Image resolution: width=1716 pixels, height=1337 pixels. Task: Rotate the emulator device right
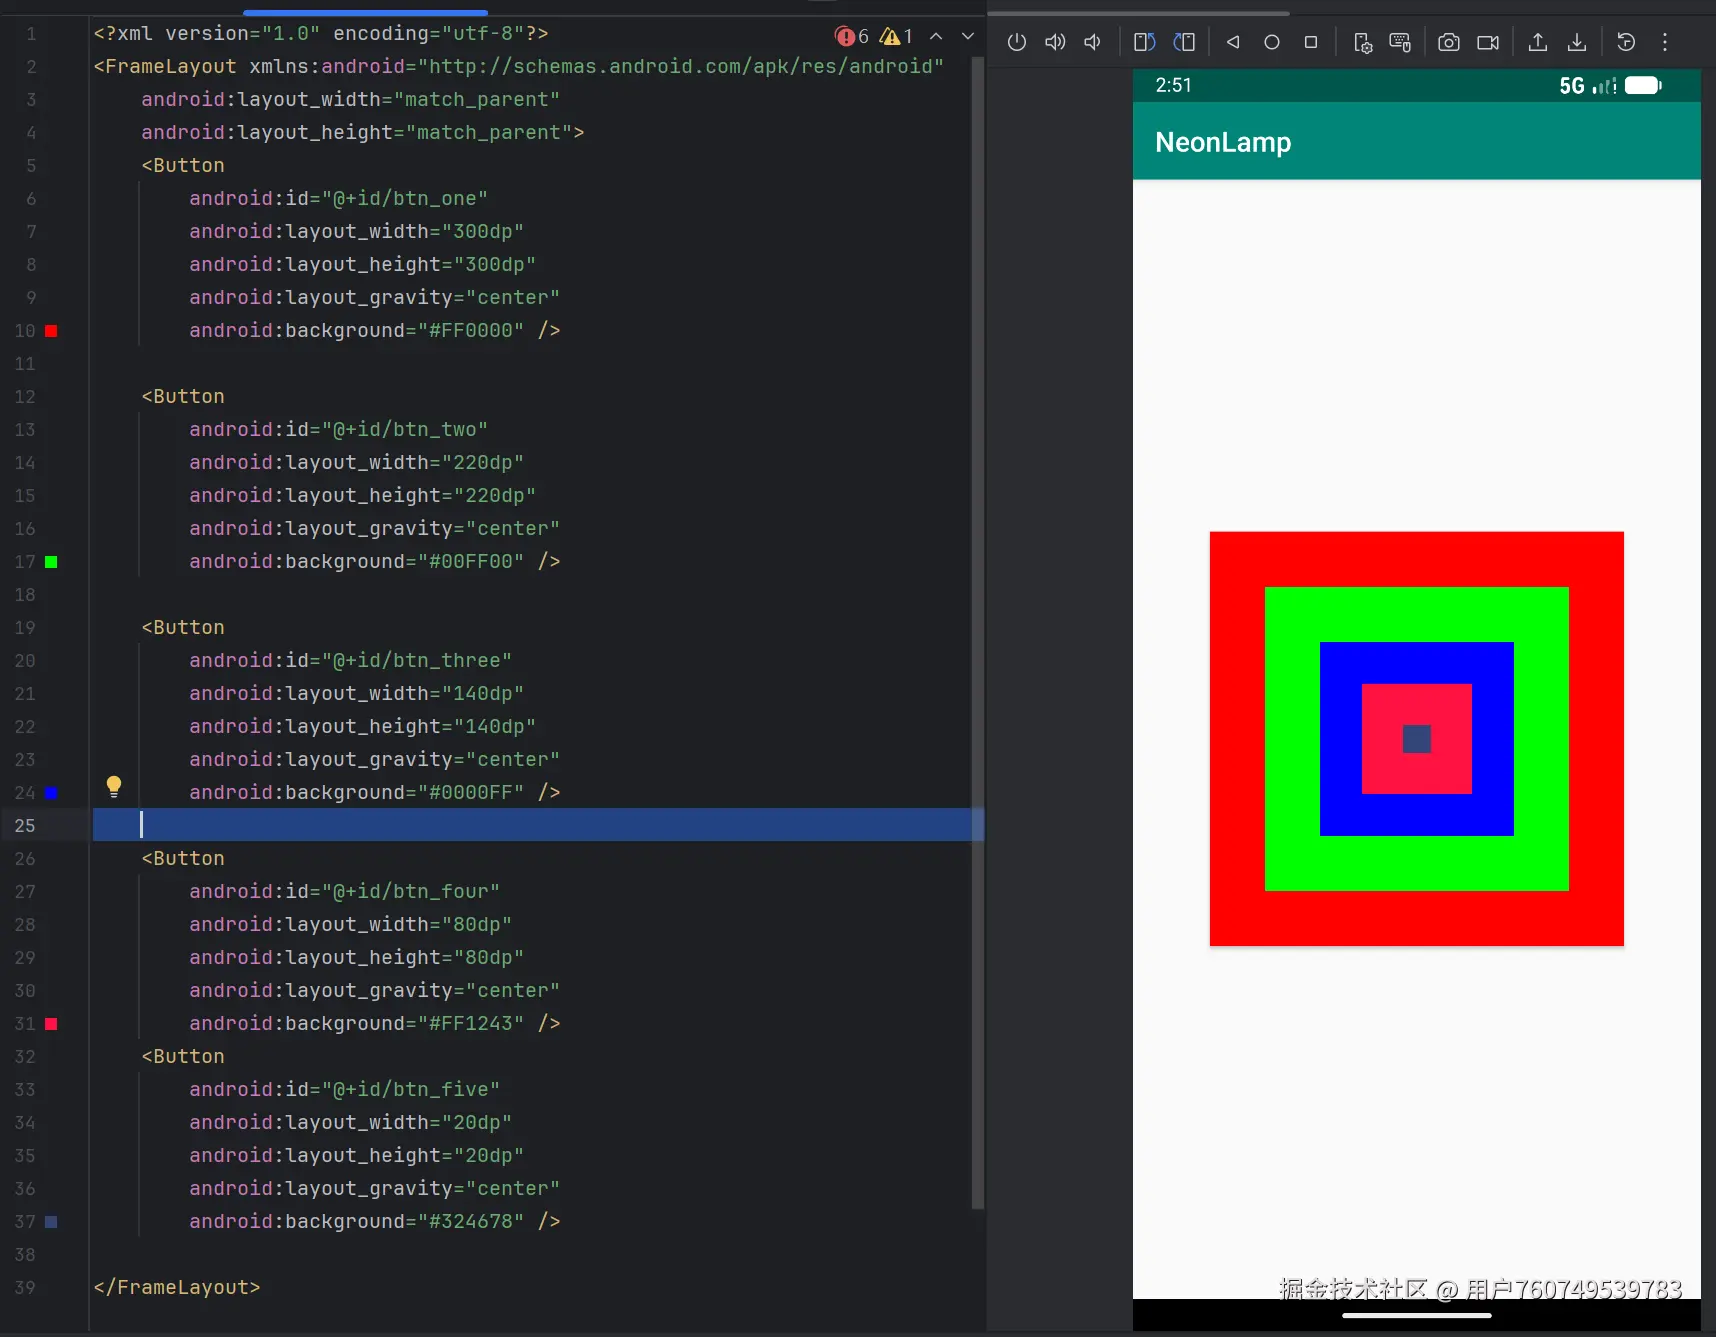point(1184,42)
